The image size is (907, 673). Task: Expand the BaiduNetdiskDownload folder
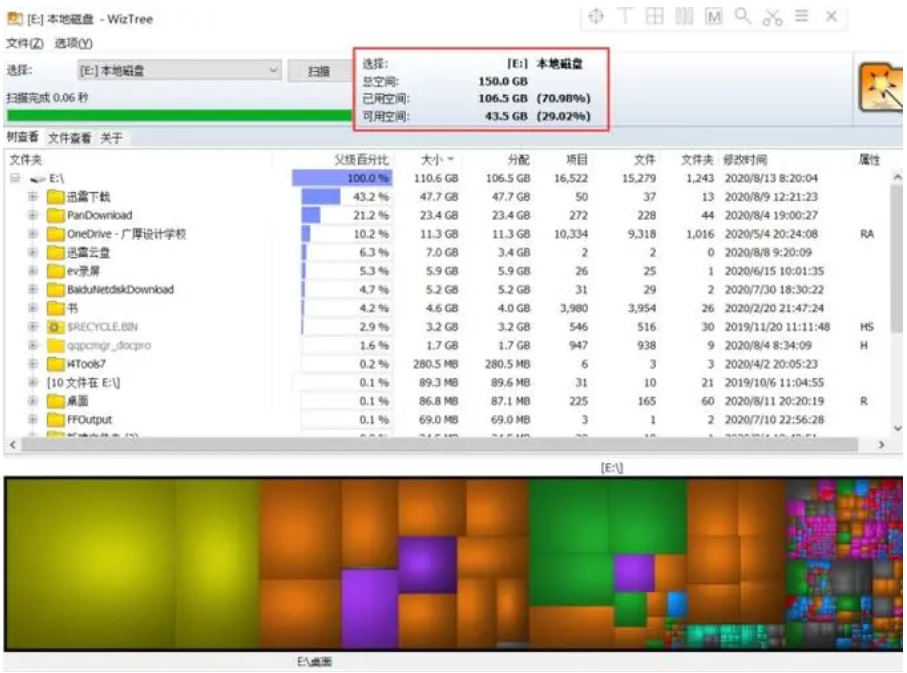coord(33,289)
